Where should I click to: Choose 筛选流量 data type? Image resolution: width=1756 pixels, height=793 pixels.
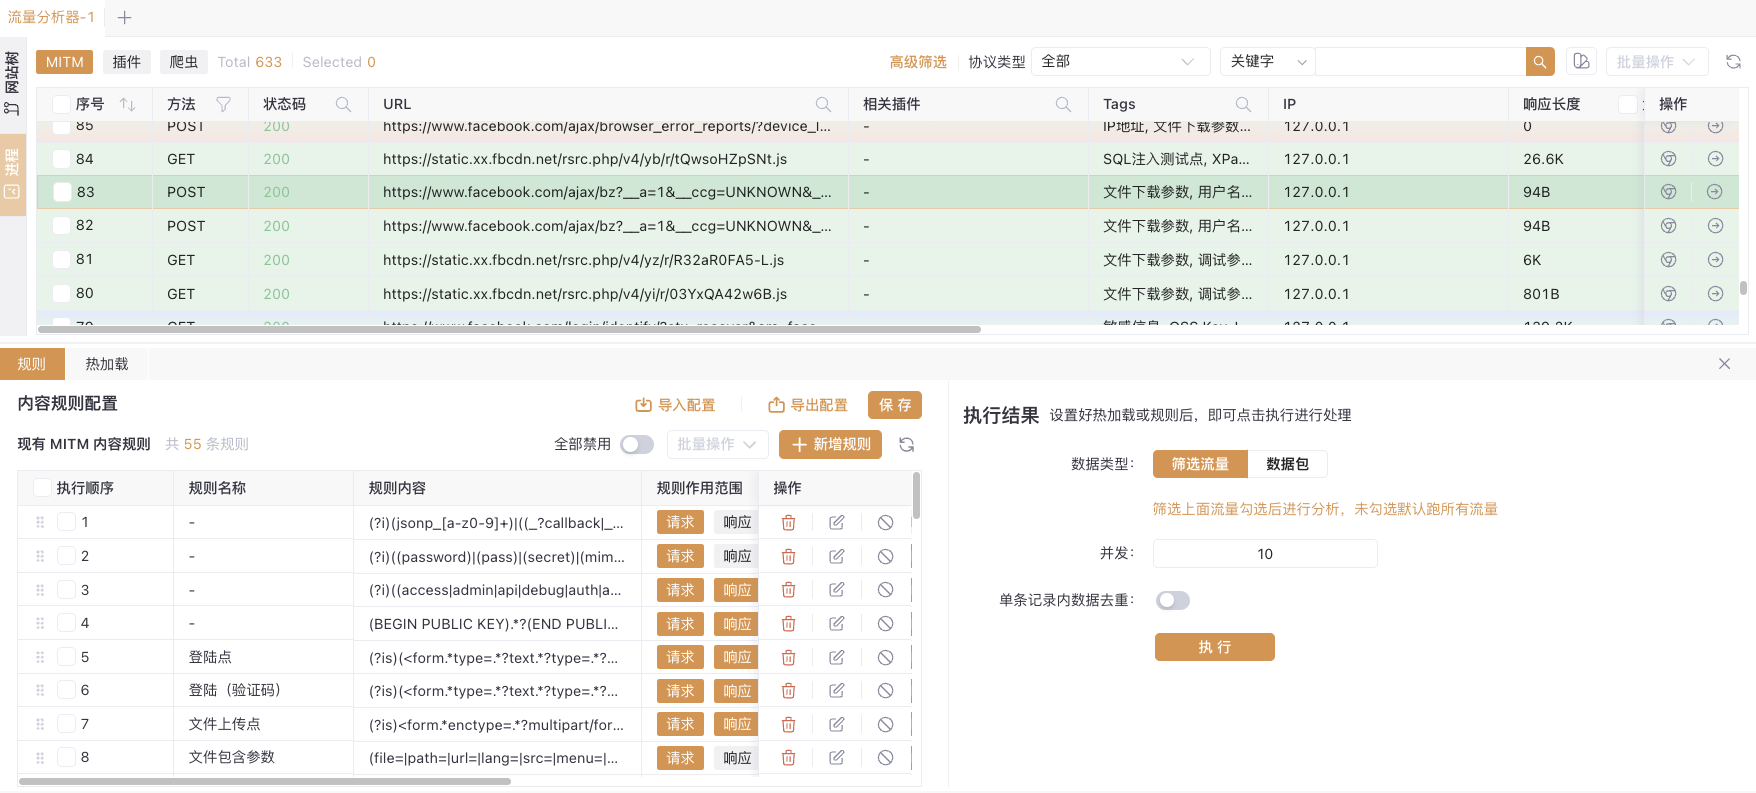[x=1200, y=464]
